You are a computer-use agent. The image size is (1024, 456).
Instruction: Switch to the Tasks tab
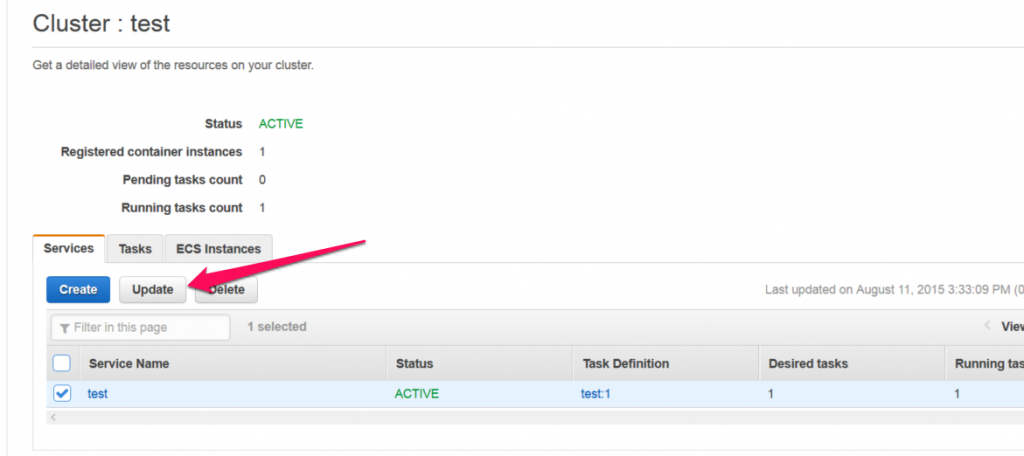tap(135, 249)
